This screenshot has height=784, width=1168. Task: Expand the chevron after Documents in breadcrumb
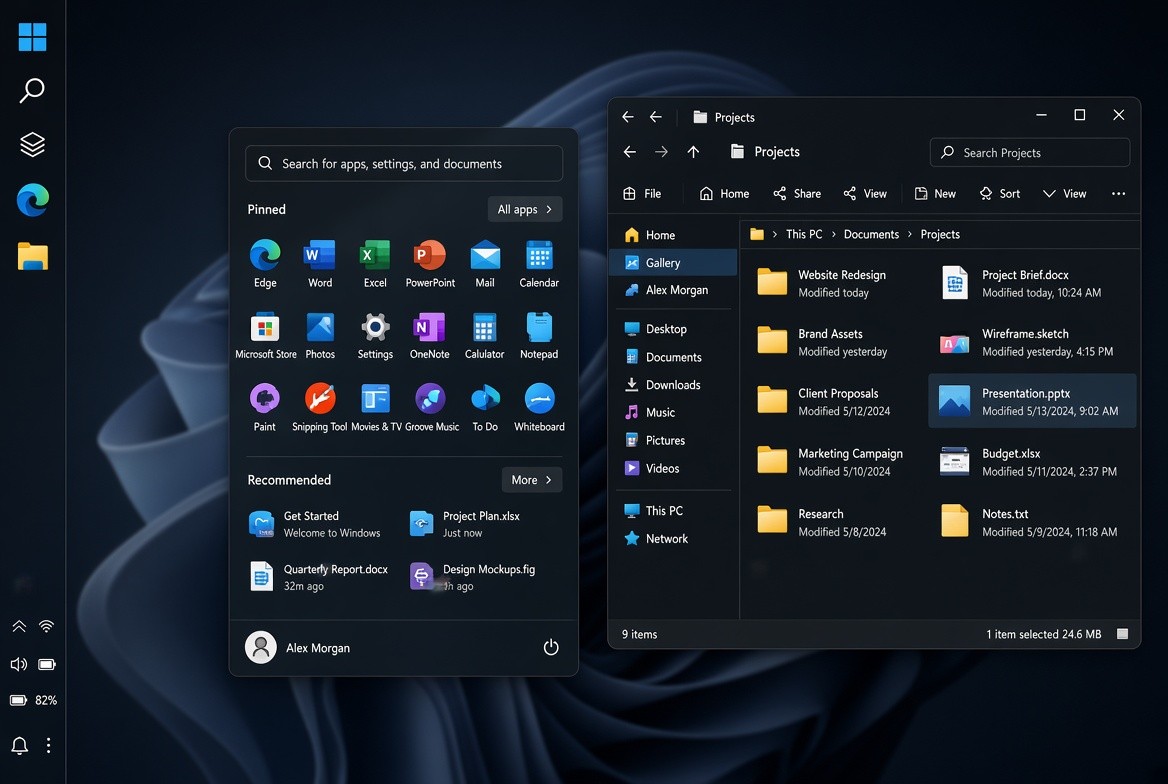910,234
